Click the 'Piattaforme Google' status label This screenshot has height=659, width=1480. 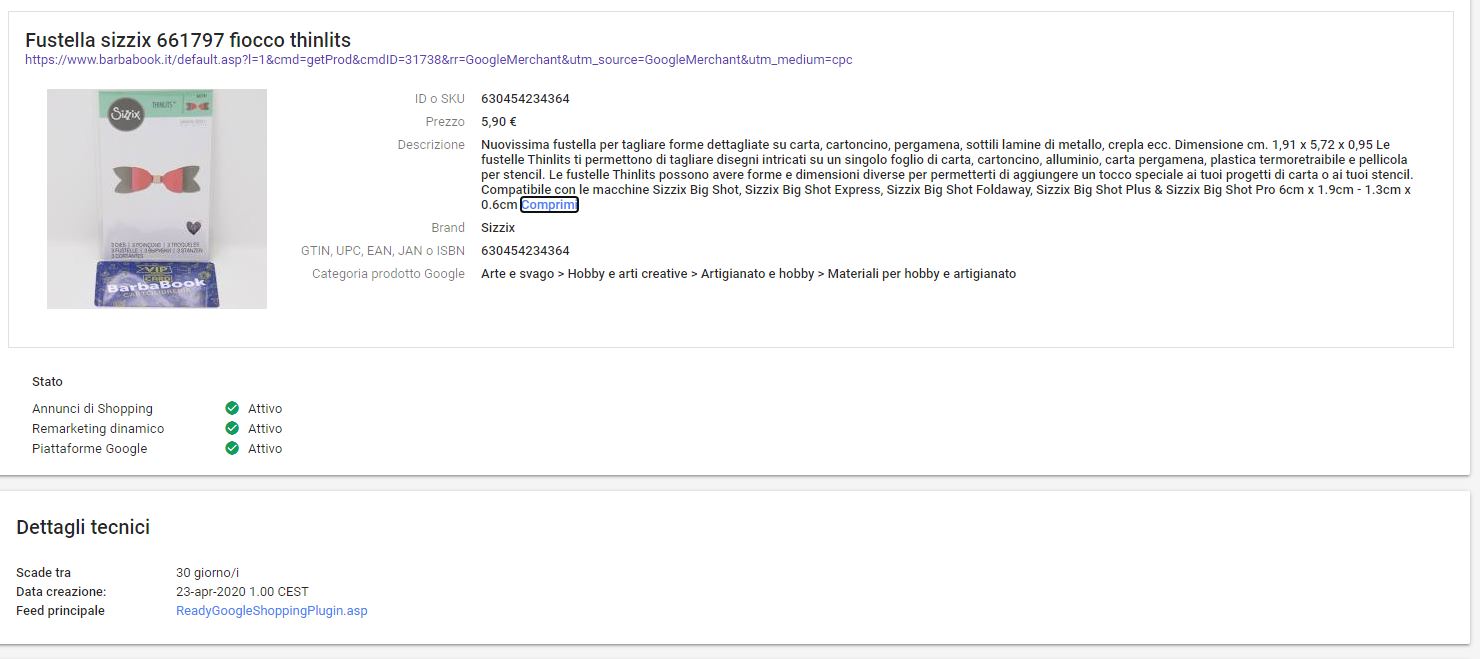pyautogui.click(x=89, y=449)
